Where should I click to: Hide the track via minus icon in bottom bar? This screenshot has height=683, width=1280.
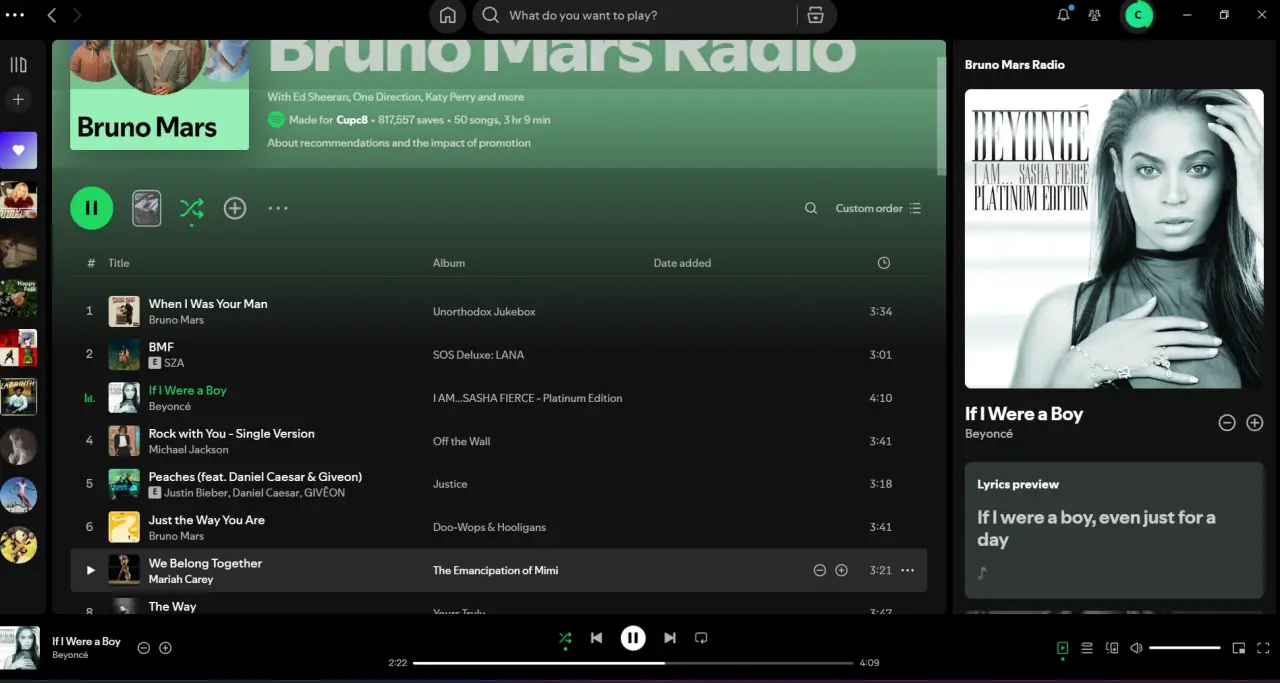tap(143, 648)
